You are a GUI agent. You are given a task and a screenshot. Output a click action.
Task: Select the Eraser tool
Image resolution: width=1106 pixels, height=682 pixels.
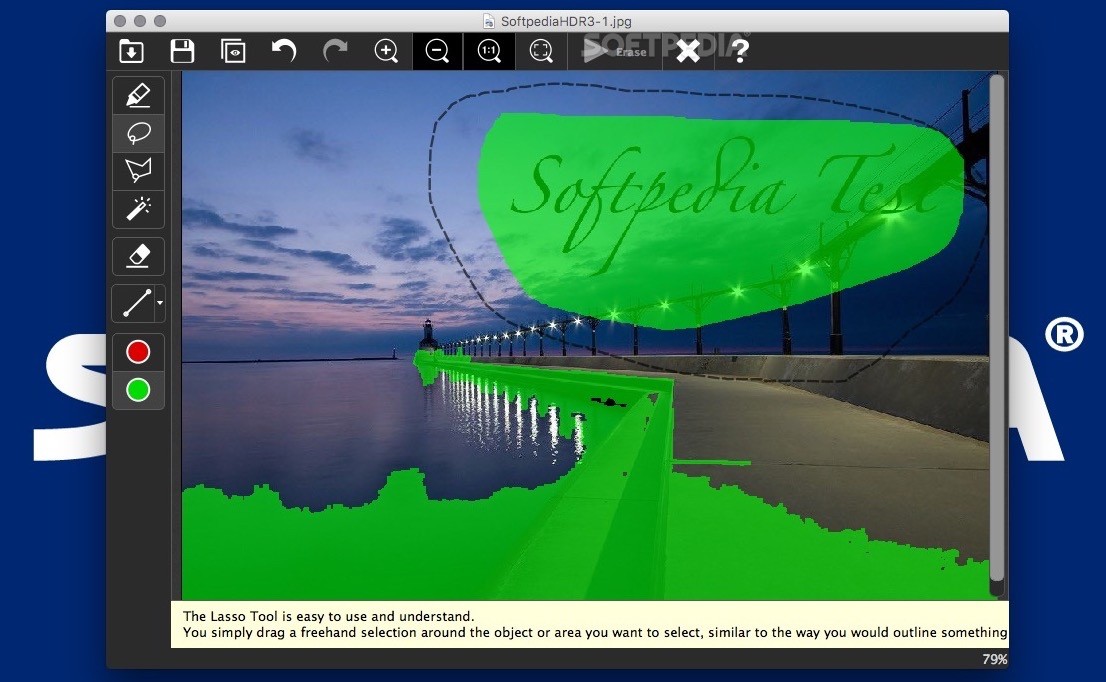pyautogui.click(x=138, y=256)
